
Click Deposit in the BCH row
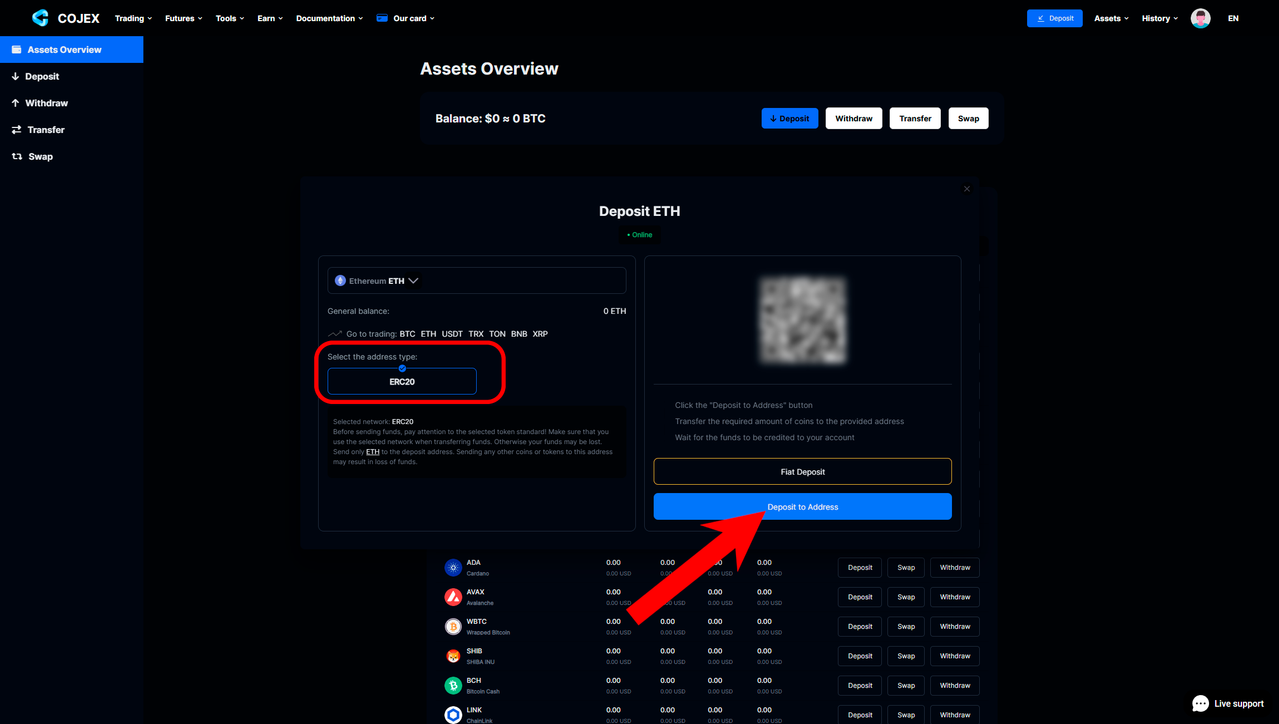click(860, 685)
